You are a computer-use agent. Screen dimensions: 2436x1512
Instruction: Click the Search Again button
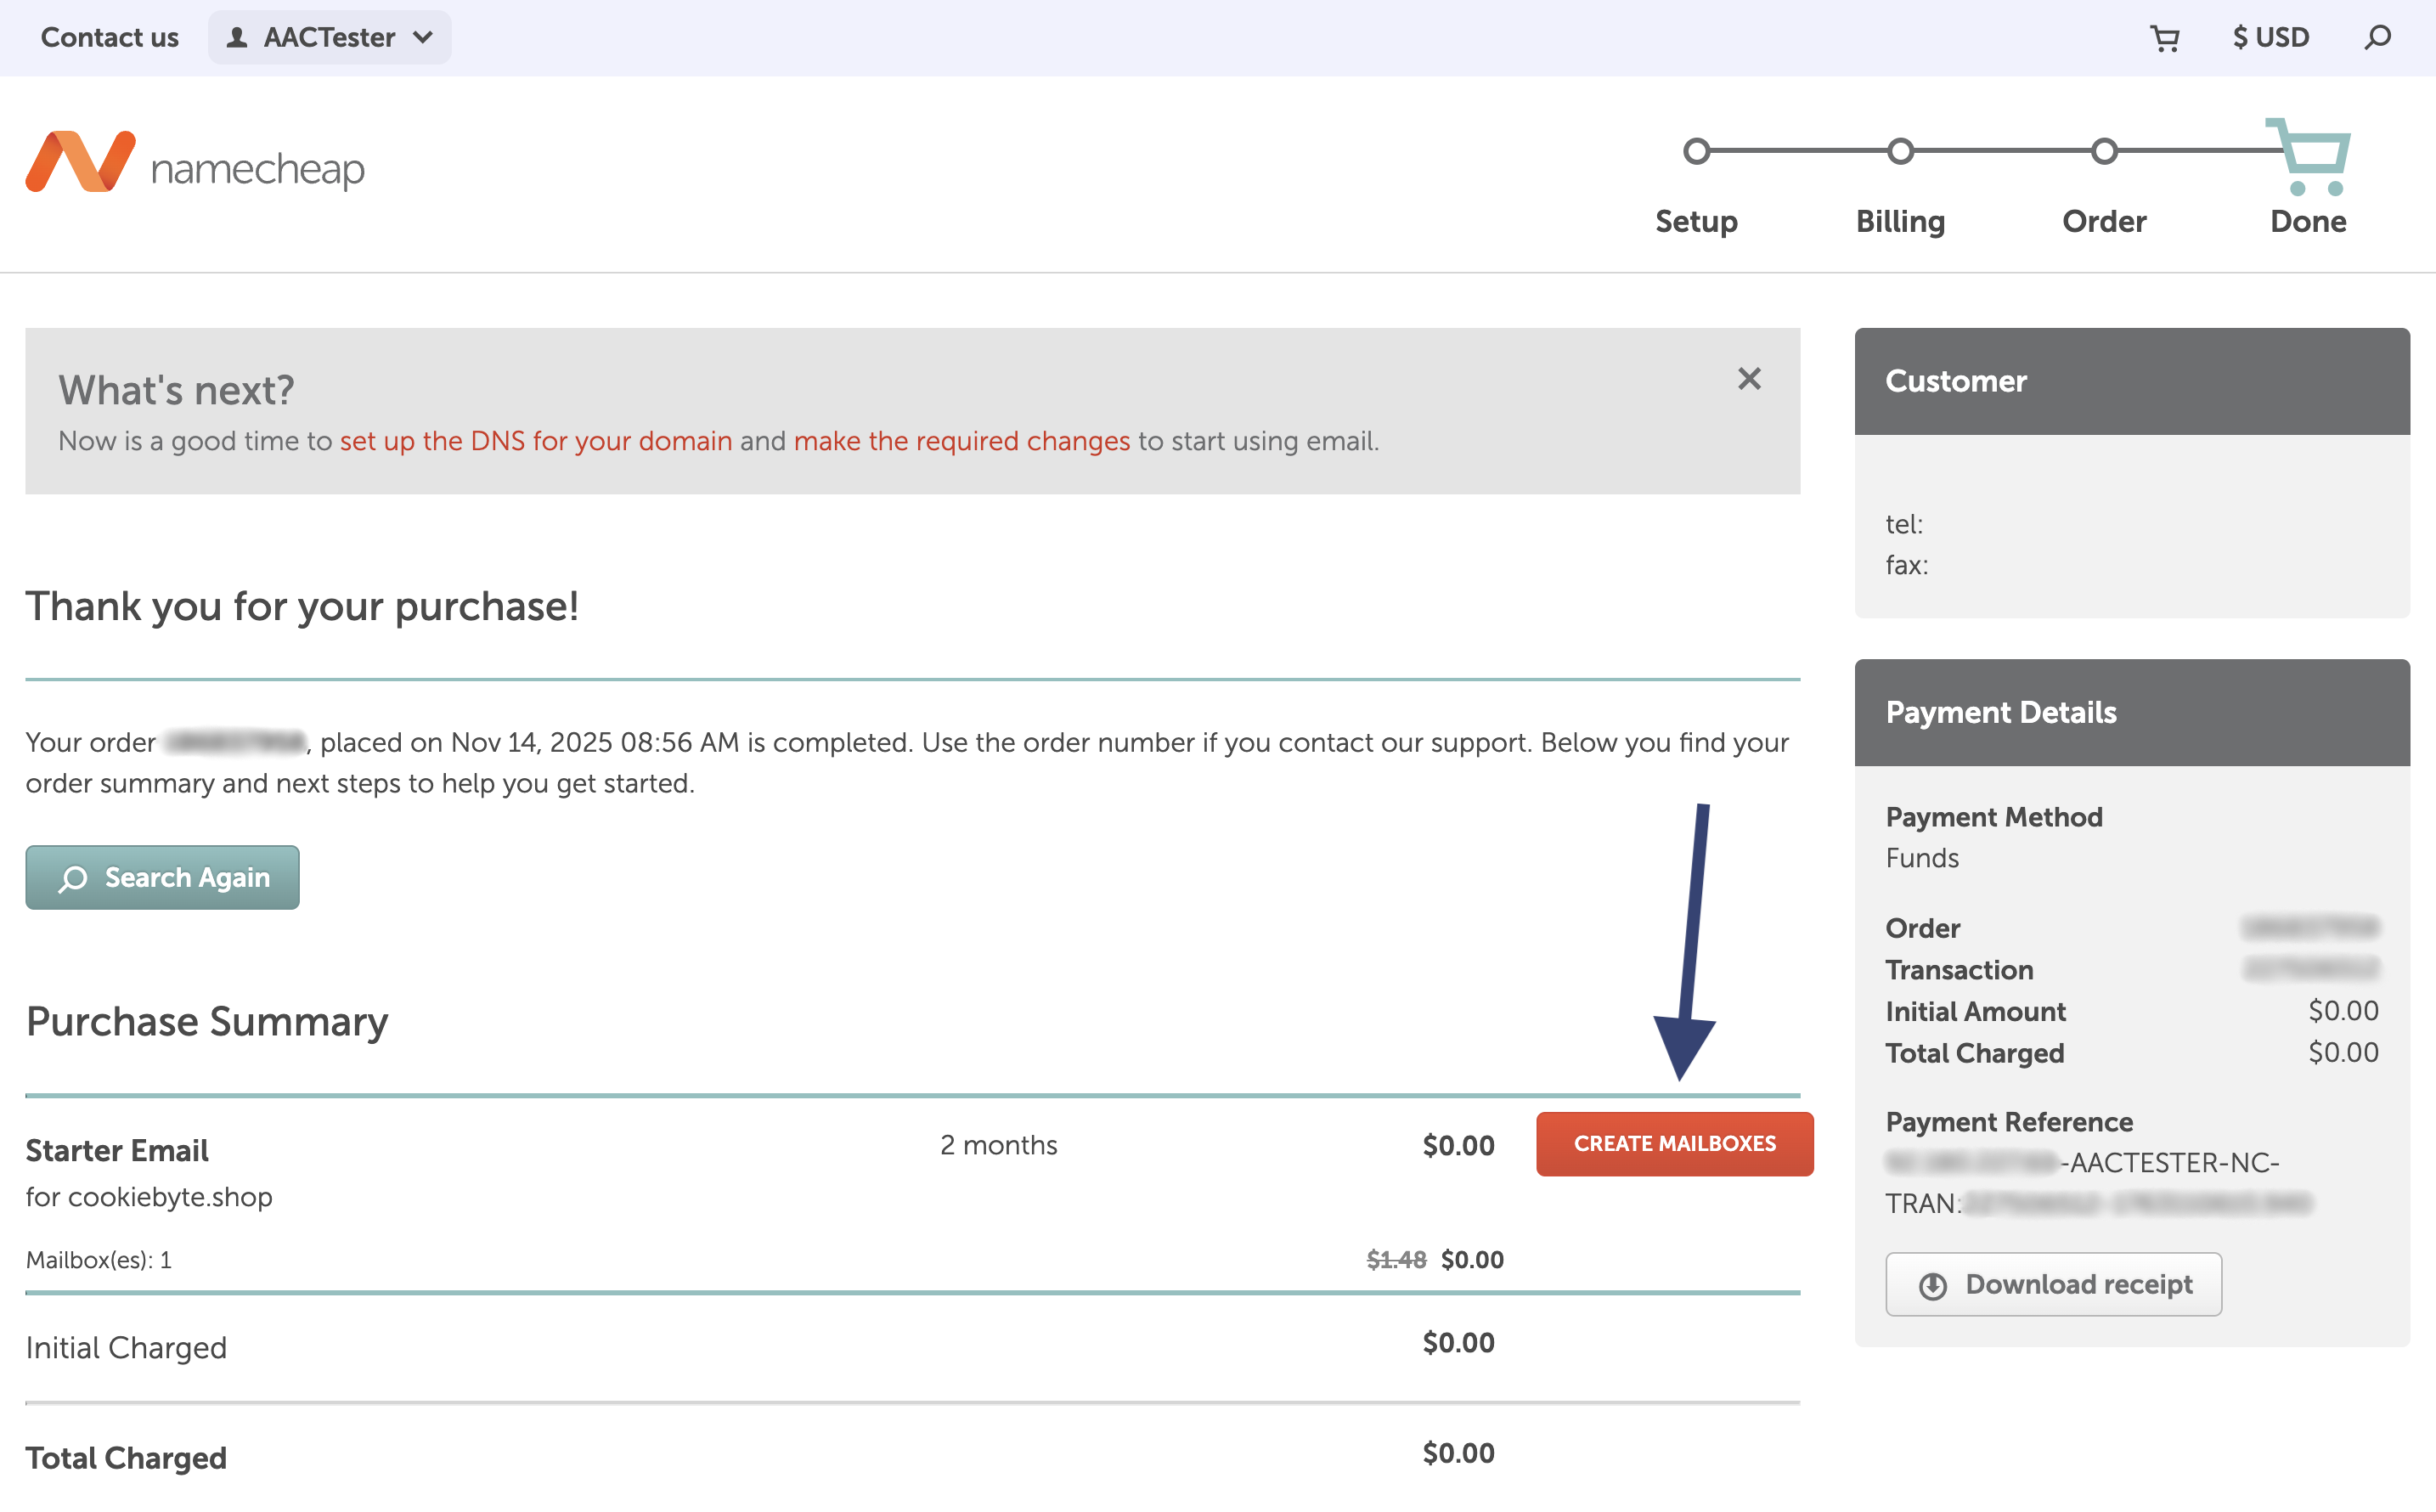point(163,878)
